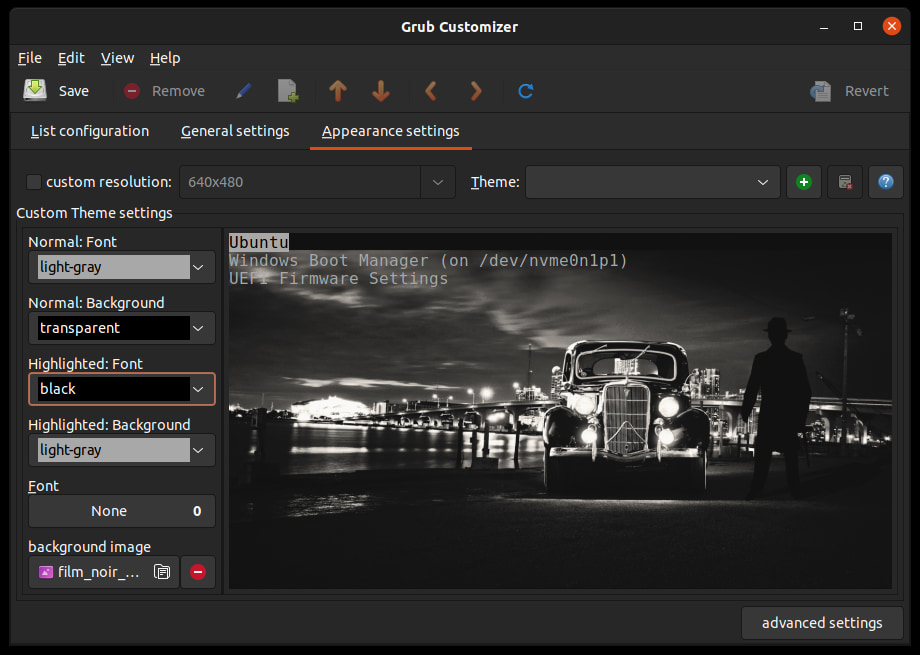
Task: Click the right arrow toolbar icon
Action: [476, 91]
